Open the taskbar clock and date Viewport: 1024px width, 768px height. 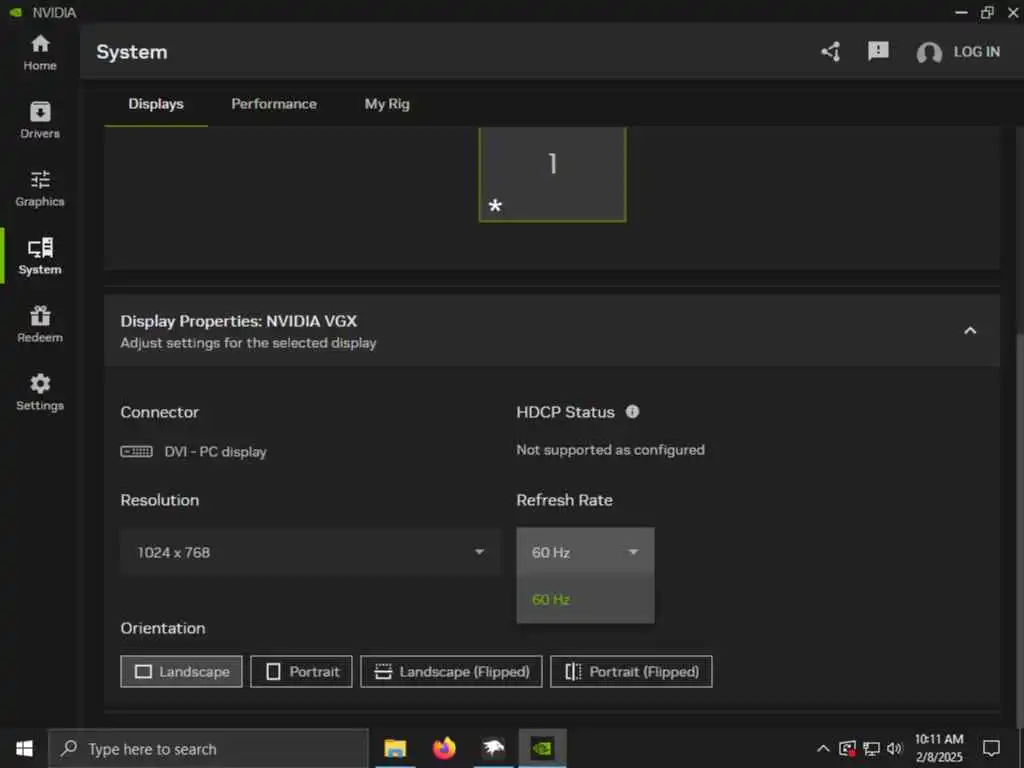938,748
